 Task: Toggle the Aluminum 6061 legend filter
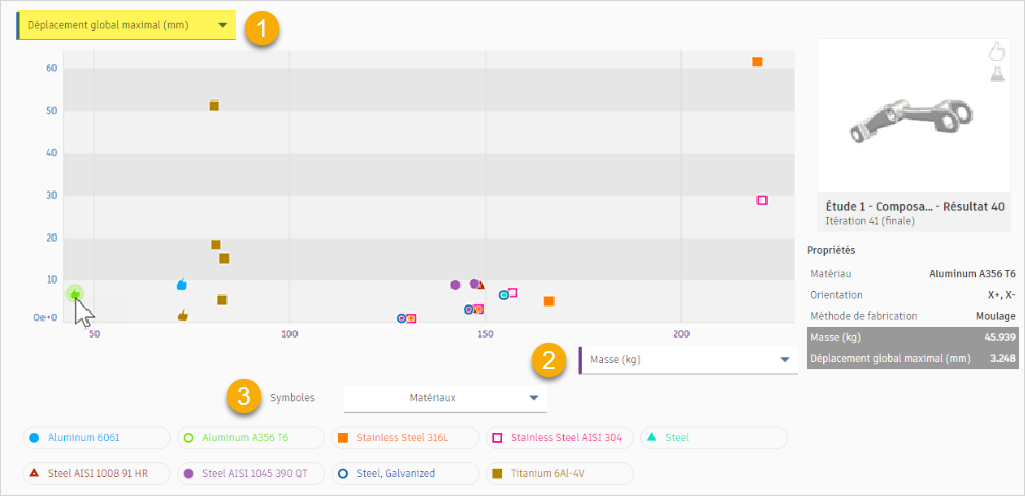(x=97, y=438)
